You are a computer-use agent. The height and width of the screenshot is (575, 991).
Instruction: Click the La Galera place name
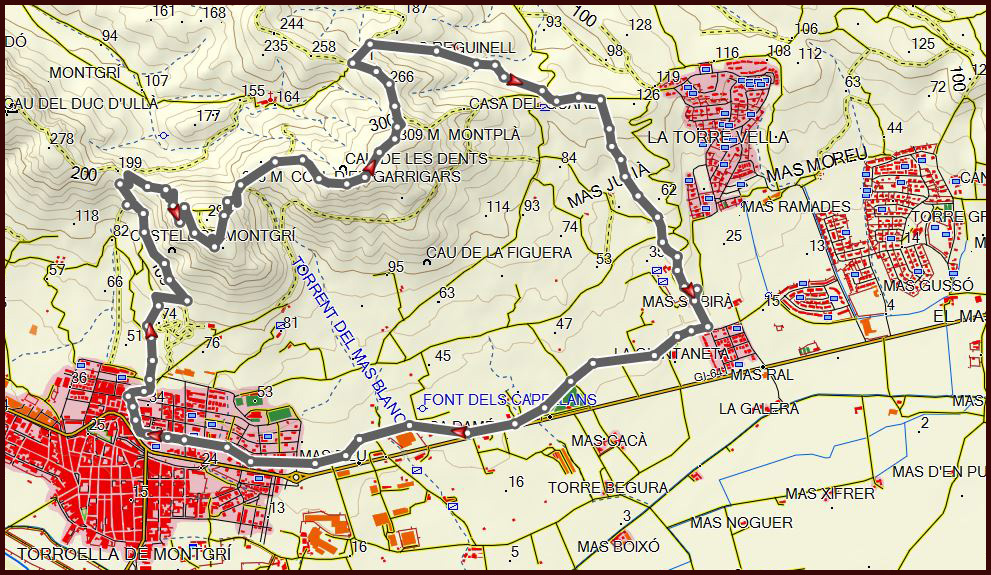(758, 409)
